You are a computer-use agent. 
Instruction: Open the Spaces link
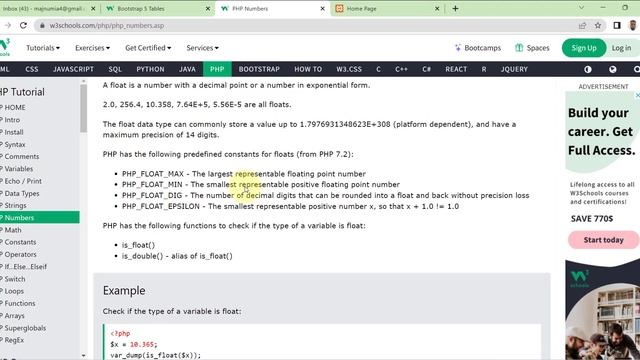point(532,48)
